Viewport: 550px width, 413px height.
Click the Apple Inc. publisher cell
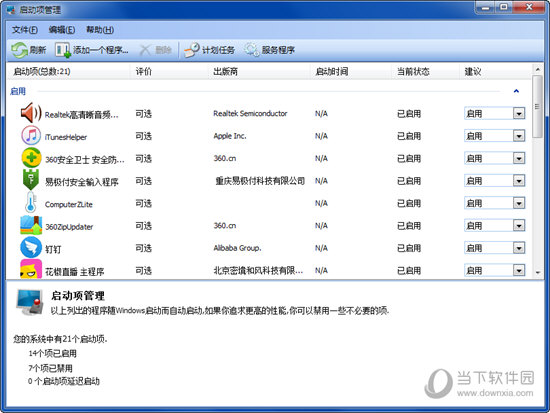230,136
